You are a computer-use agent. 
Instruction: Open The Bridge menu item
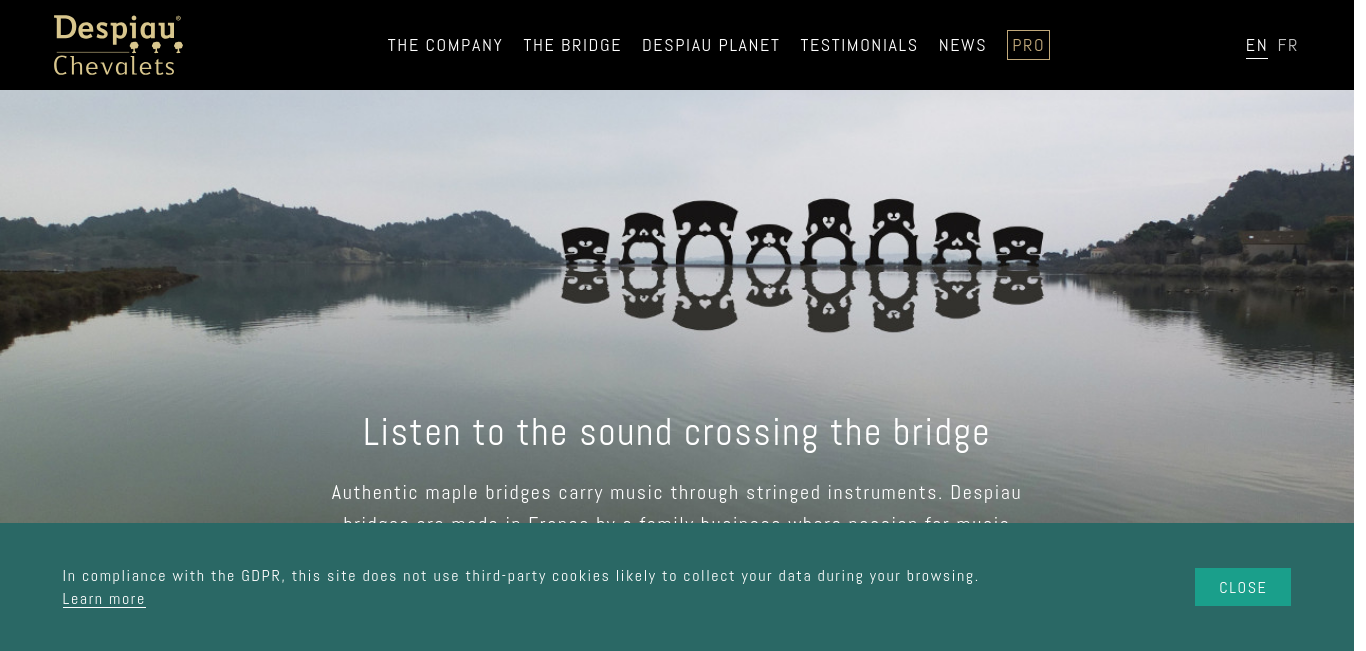click(x=572, y=45)
